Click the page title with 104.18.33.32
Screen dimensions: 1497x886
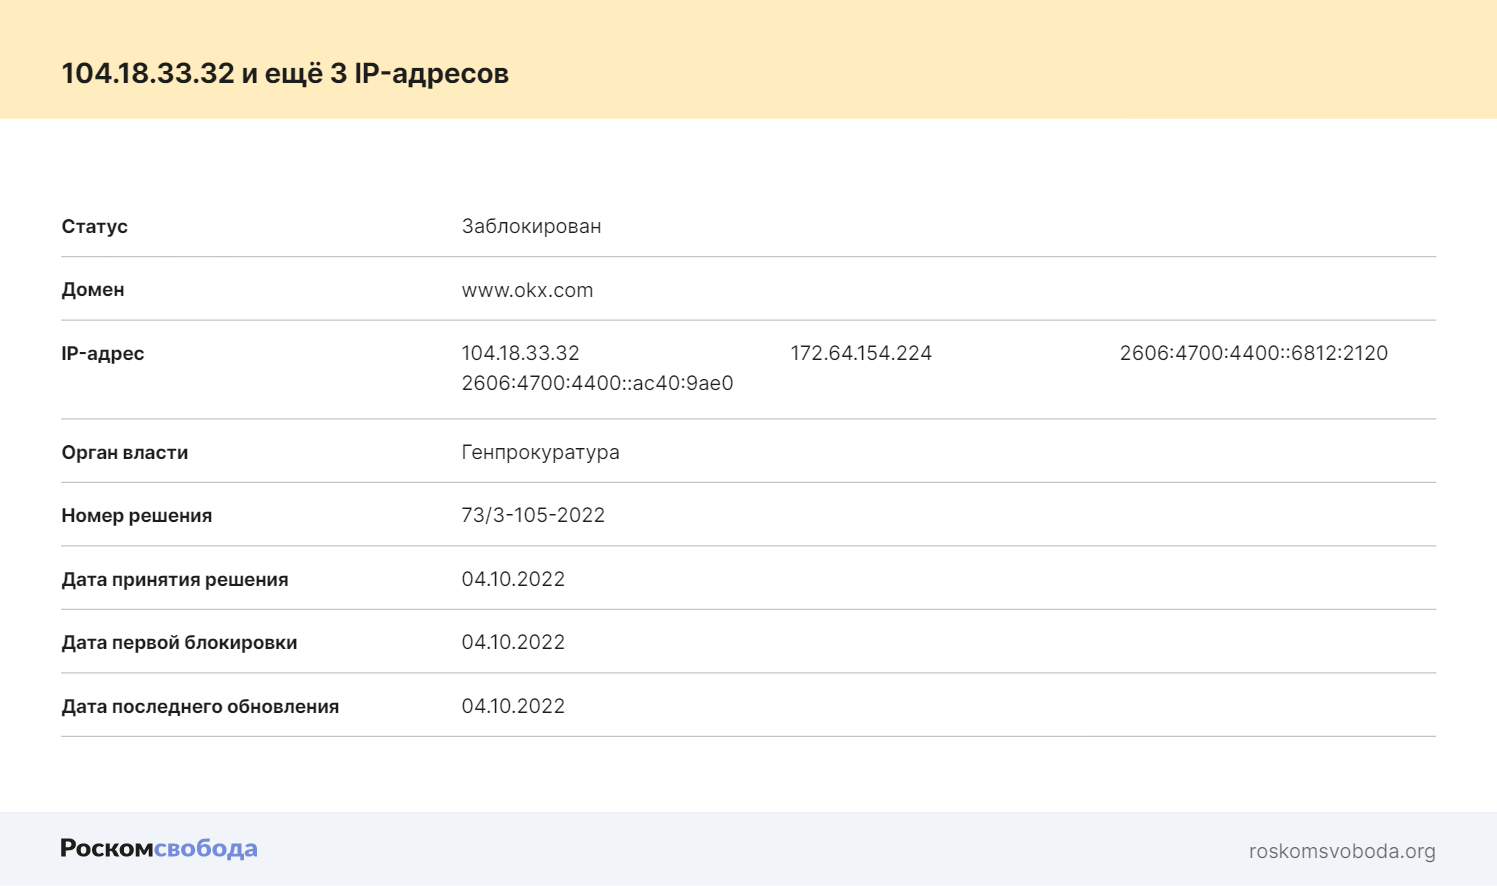point(285,73)
